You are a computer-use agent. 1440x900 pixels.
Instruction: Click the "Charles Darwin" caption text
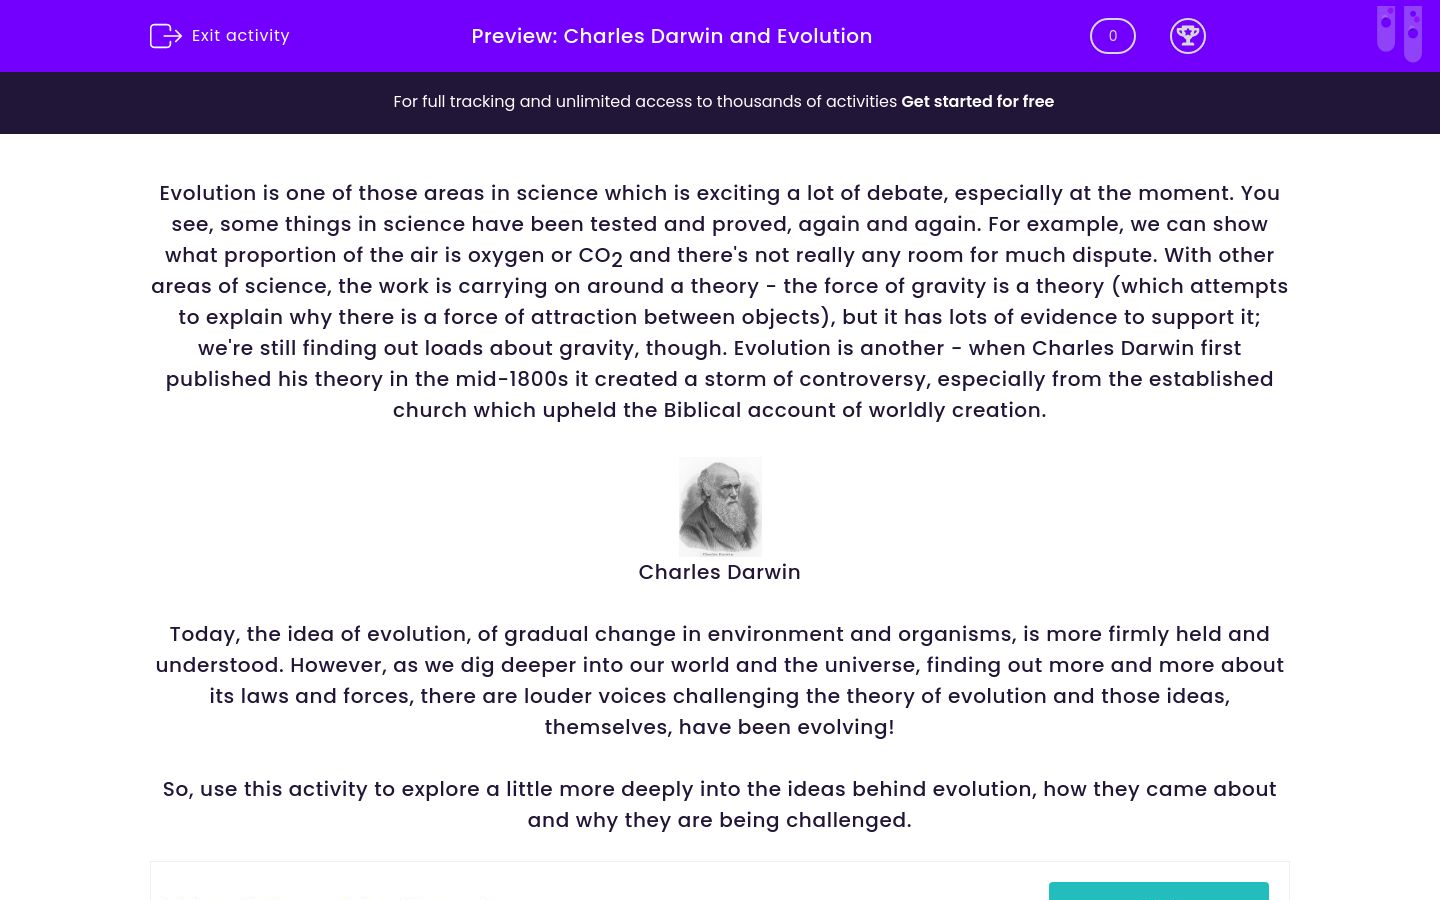point(719,572)
